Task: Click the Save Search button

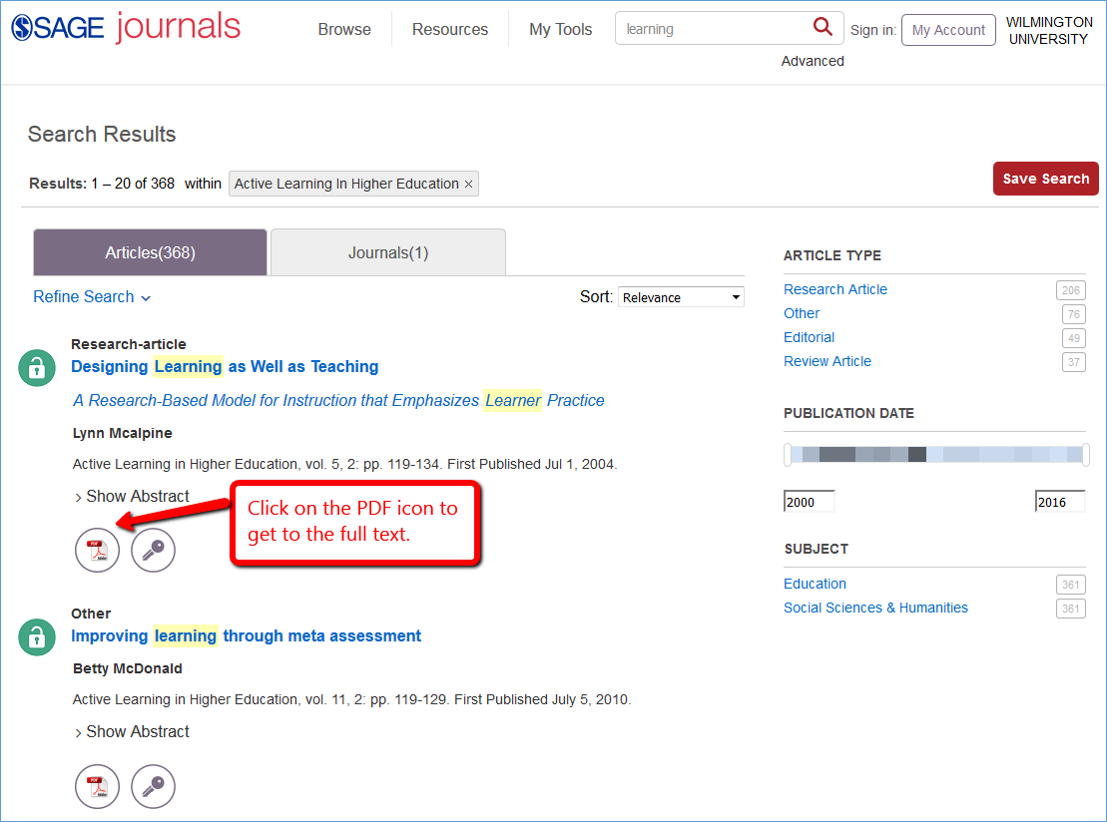Action: [1045, 178]
